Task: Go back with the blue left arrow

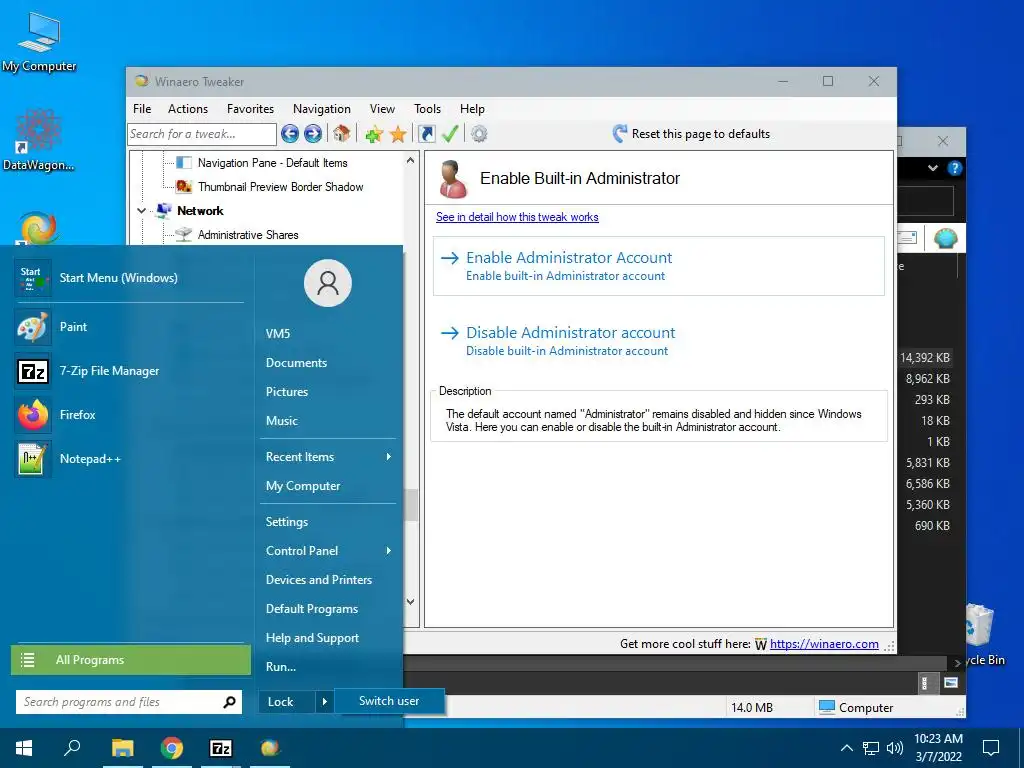Action: [x=290, y=134]
